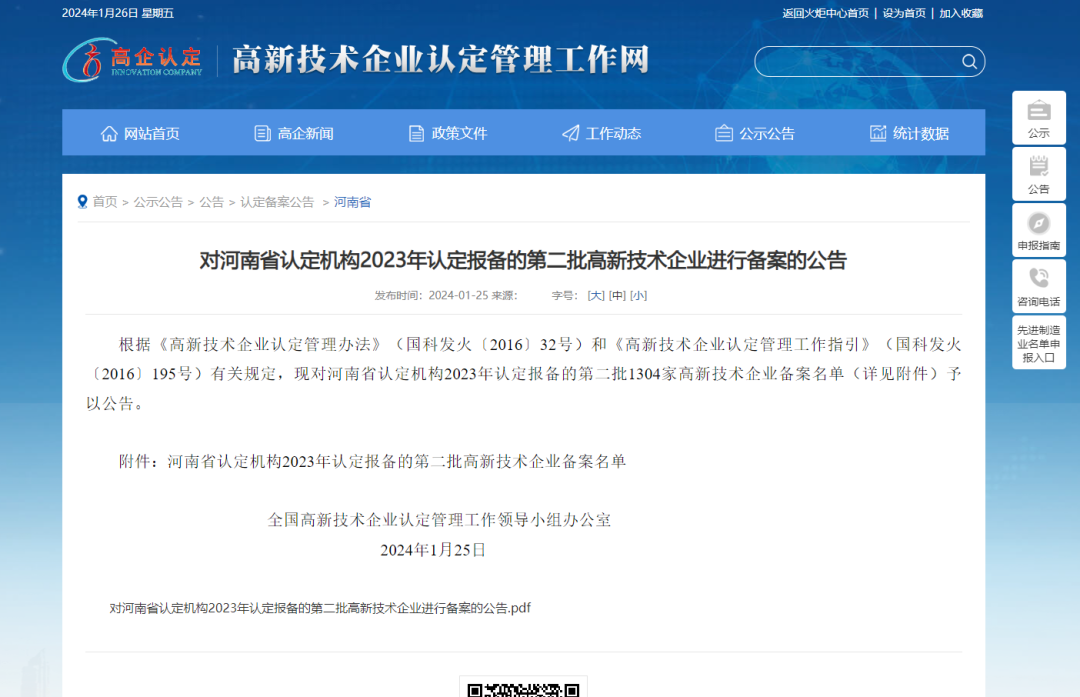Set font size to 小

[x=638, y=295]
